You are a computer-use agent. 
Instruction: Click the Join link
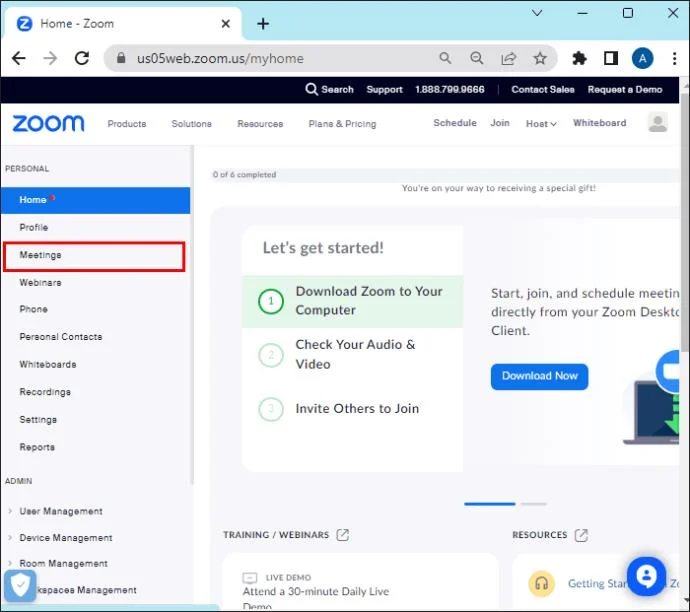(500, 123)
